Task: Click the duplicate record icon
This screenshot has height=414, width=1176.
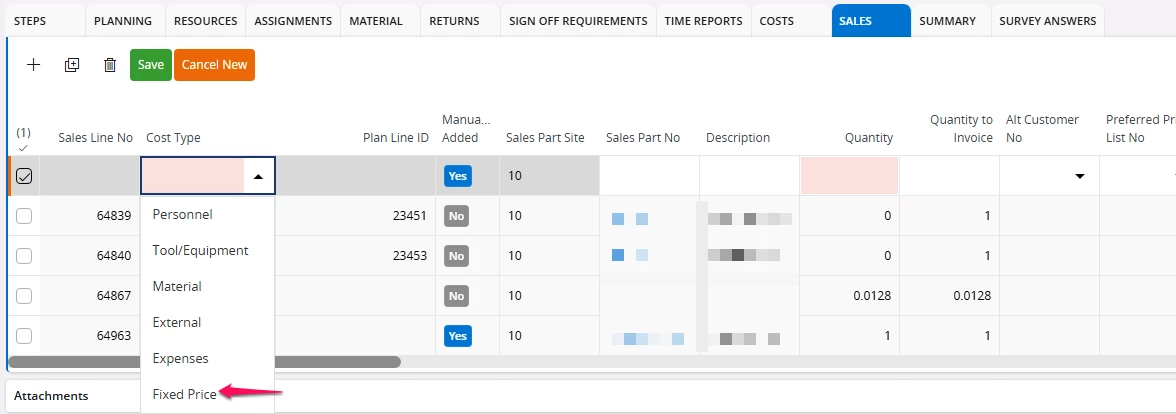Action: tap(71, 65)
